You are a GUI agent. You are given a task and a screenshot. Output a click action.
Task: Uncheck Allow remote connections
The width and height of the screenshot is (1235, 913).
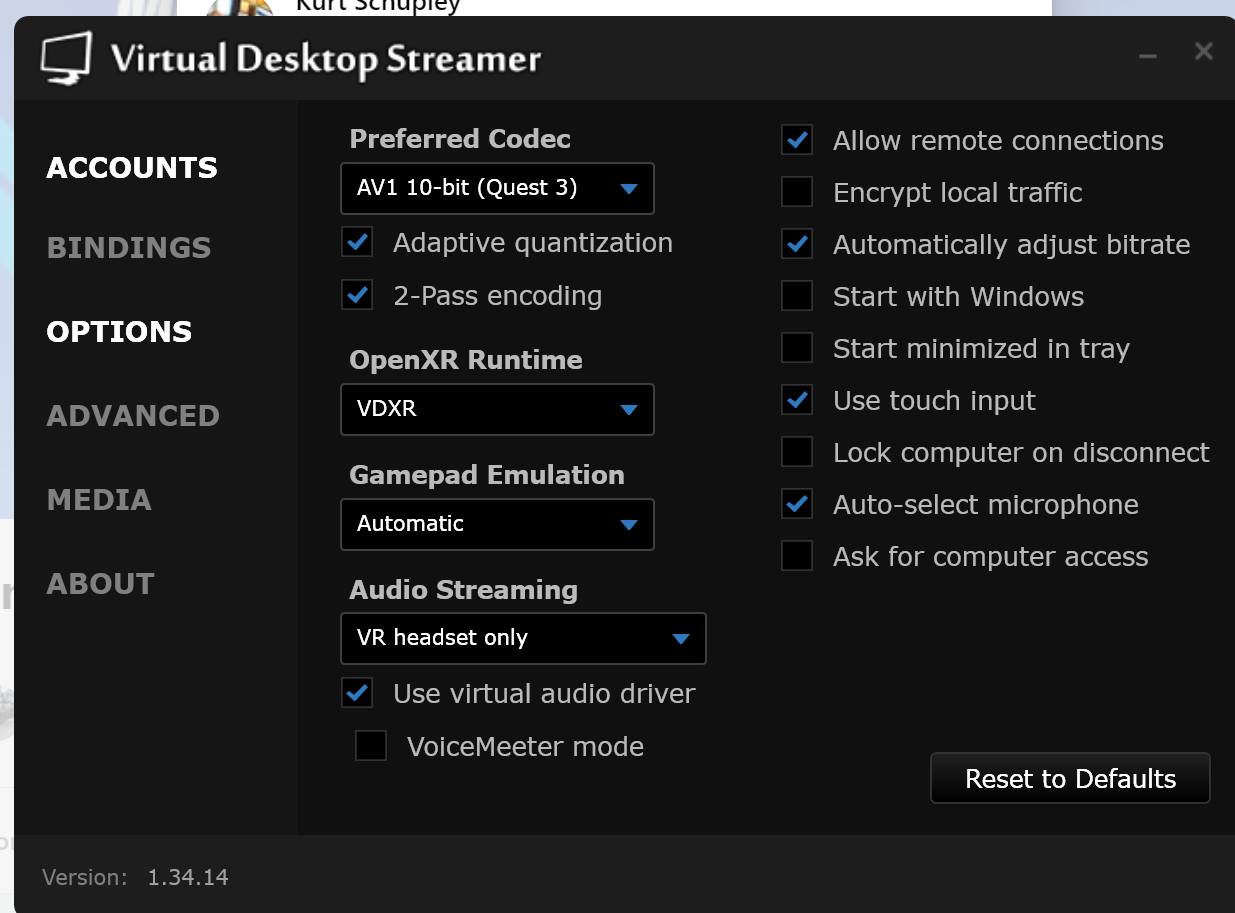[797, 140]
